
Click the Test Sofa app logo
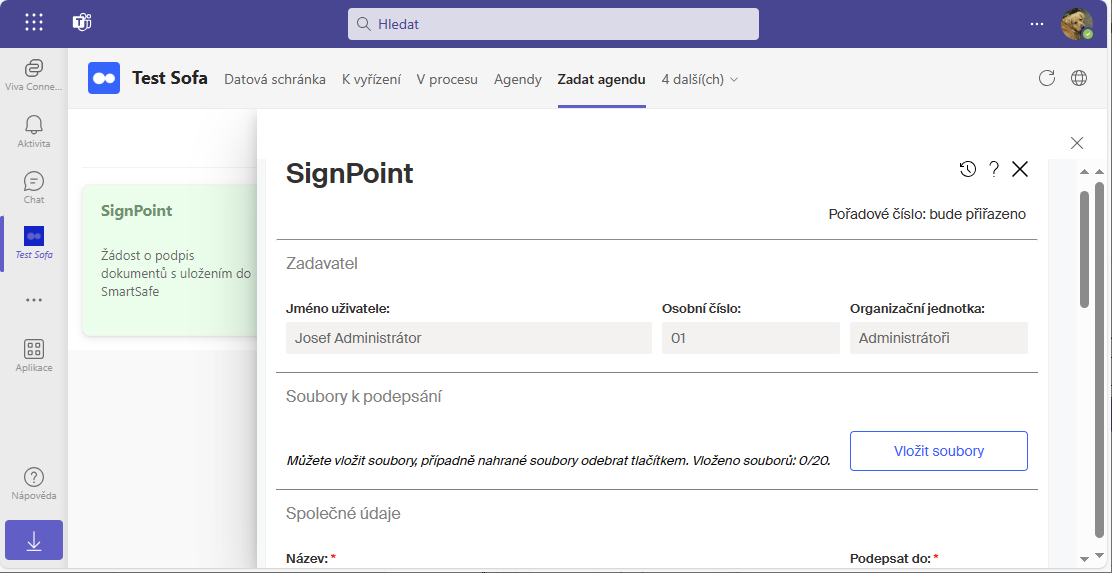click(x=104, y=78)
